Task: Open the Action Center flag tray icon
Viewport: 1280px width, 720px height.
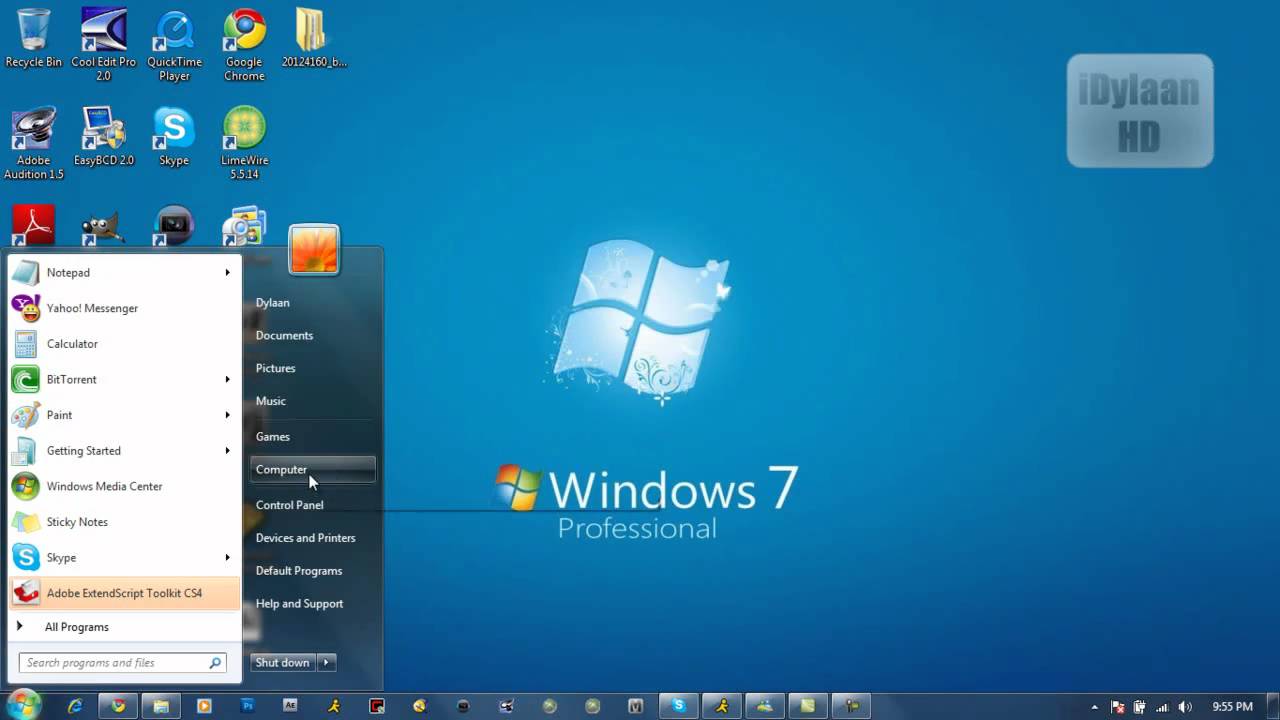Action: 1118,707
